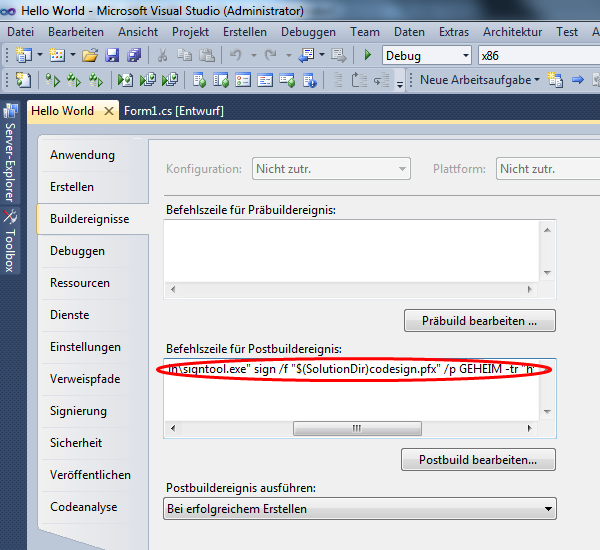Click into the Präbuildereignis command line box
The image size is (600, 550).
tap(351, 251)
